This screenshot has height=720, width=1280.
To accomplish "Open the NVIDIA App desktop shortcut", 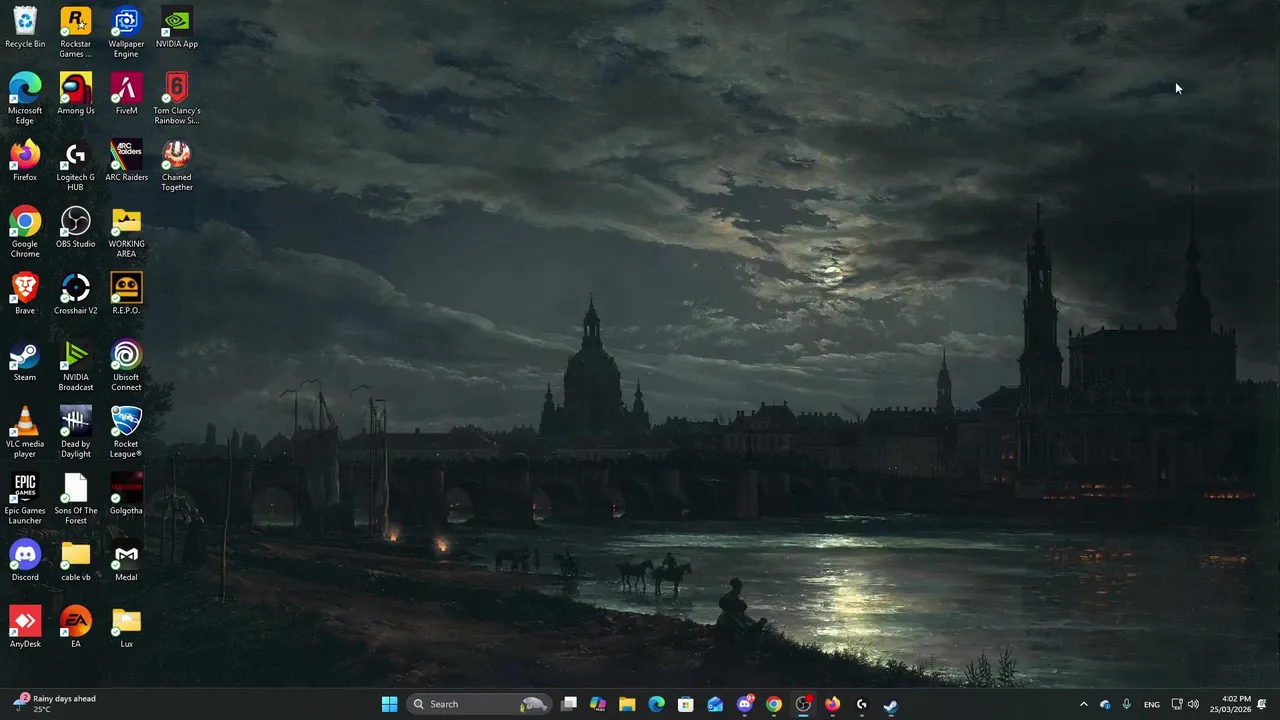I will pos(177,28).
